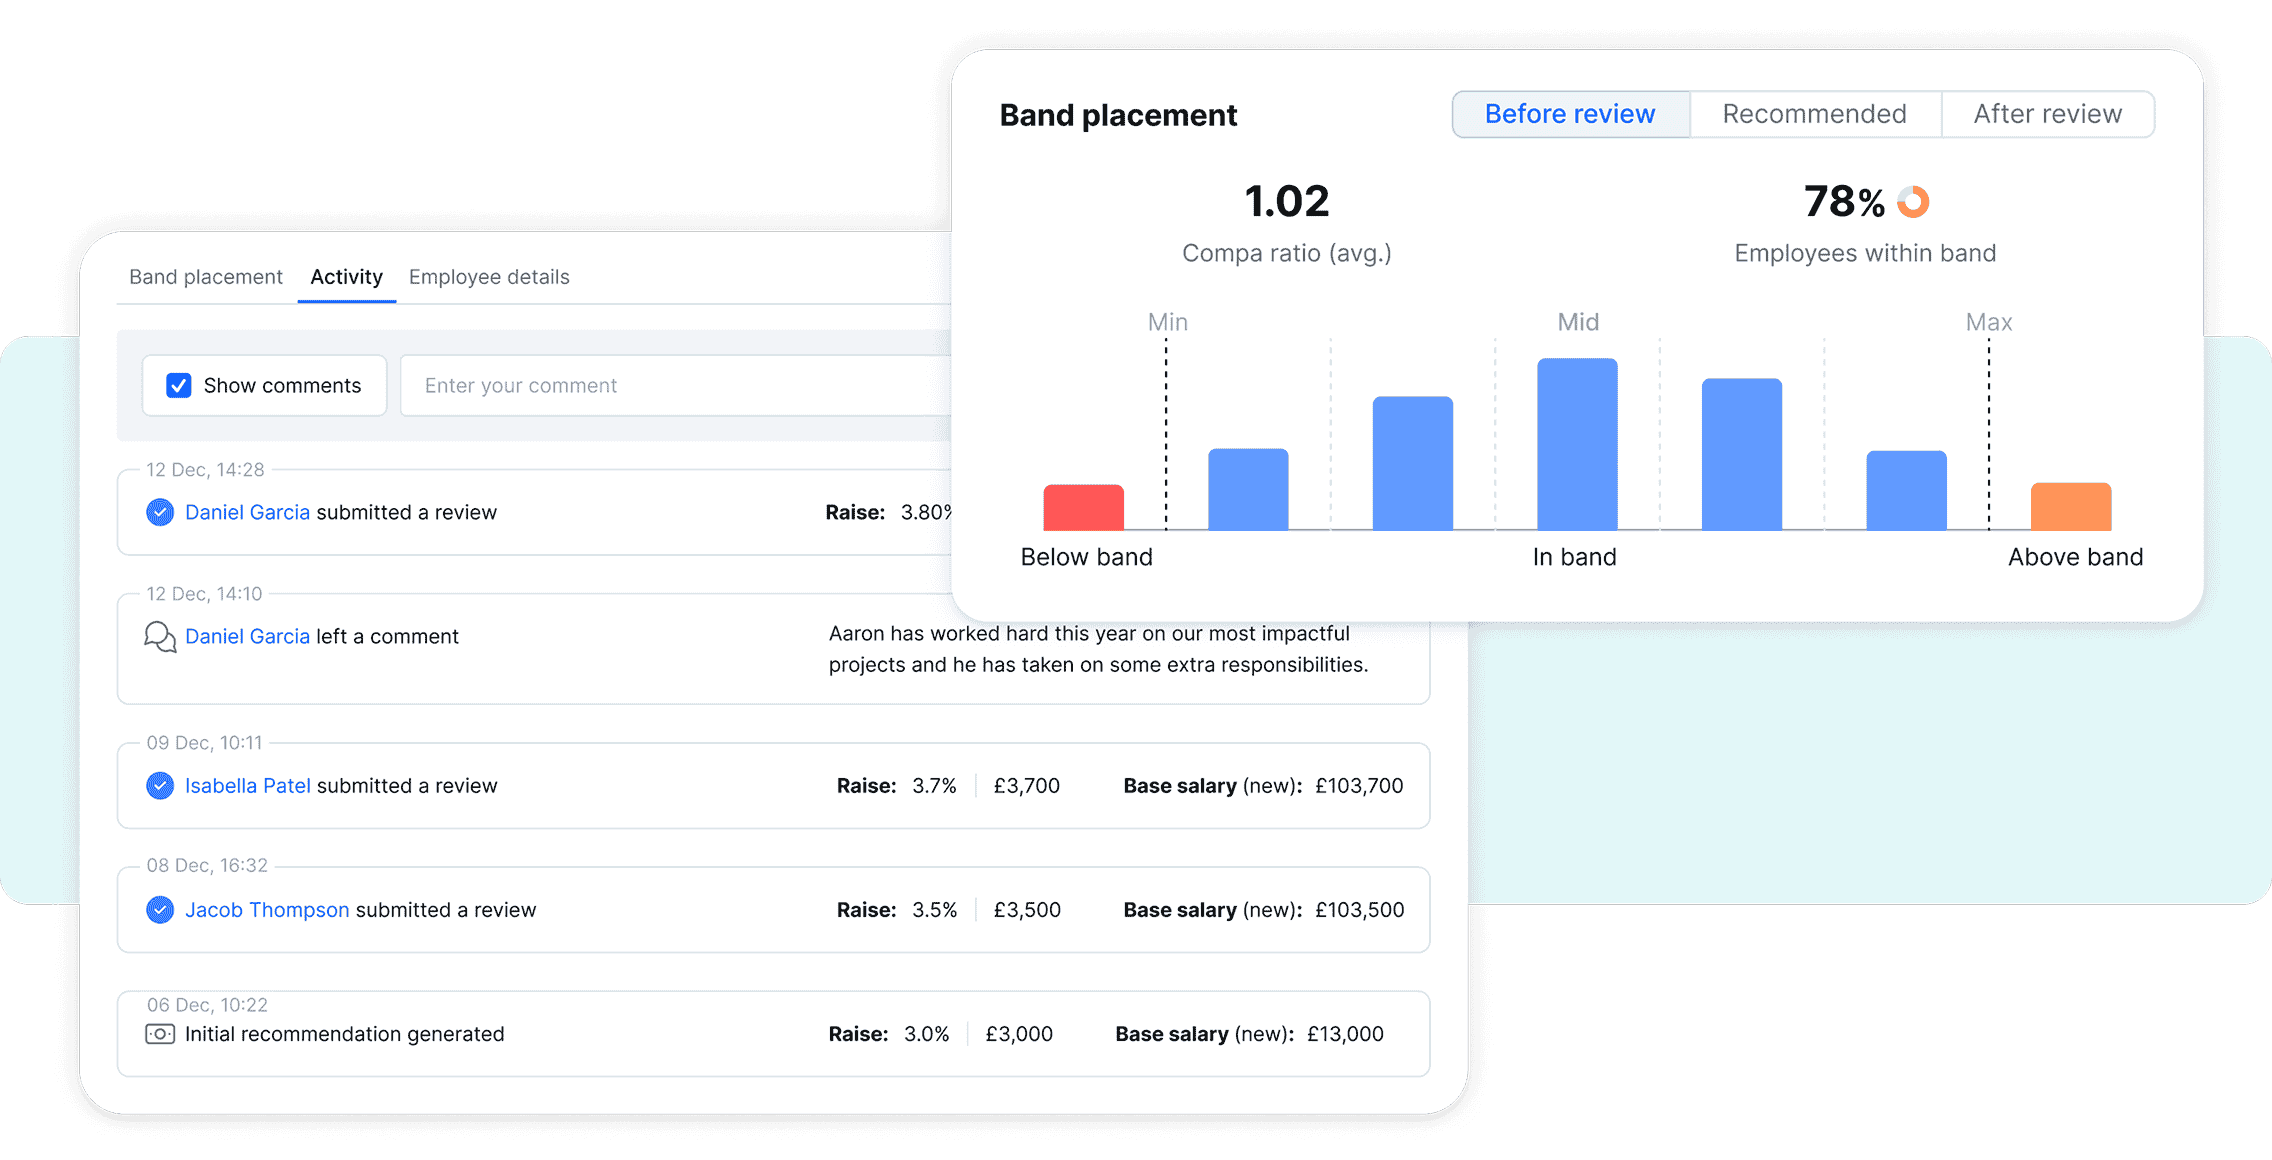
Task: Open Daniel Garcia's profile link in submitted review
Action: [x=247, y=512]
